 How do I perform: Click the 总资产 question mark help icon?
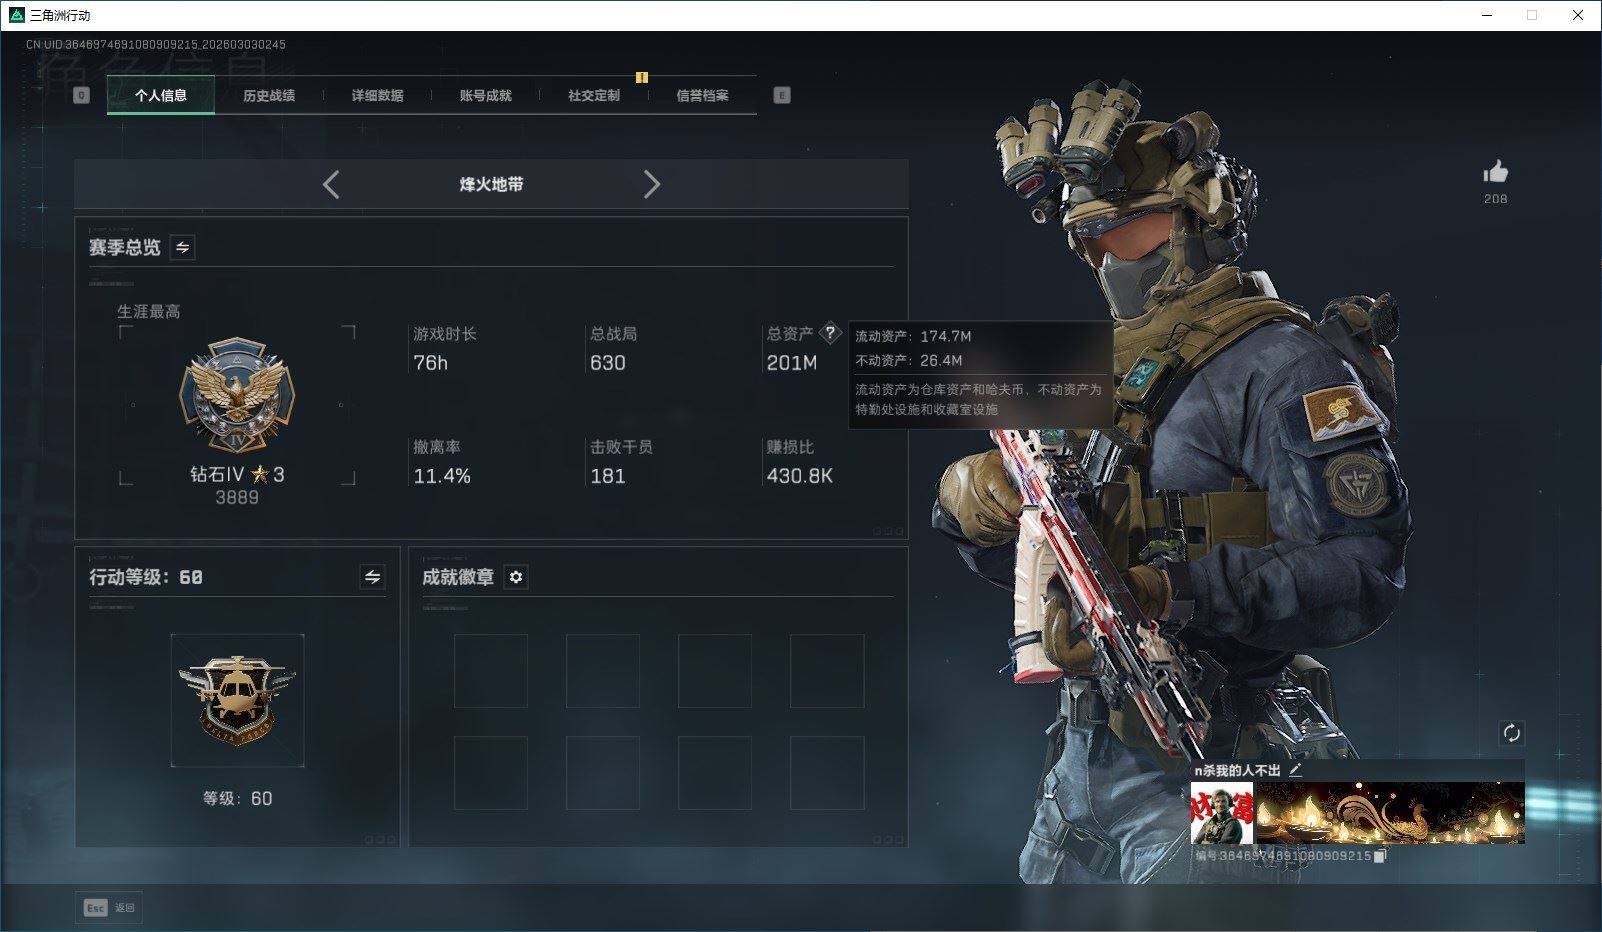830,333
